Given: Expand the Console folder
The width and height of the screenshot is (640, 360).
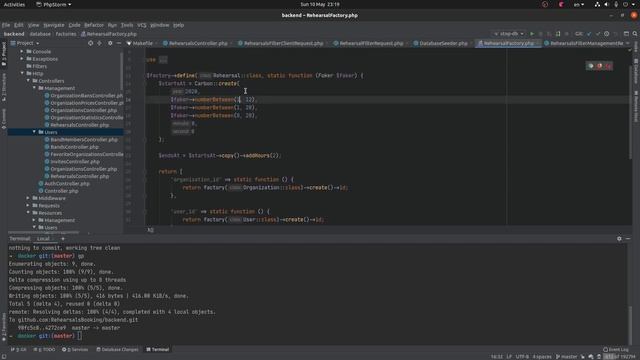Looking at the screenshot, I should [22, 51].
